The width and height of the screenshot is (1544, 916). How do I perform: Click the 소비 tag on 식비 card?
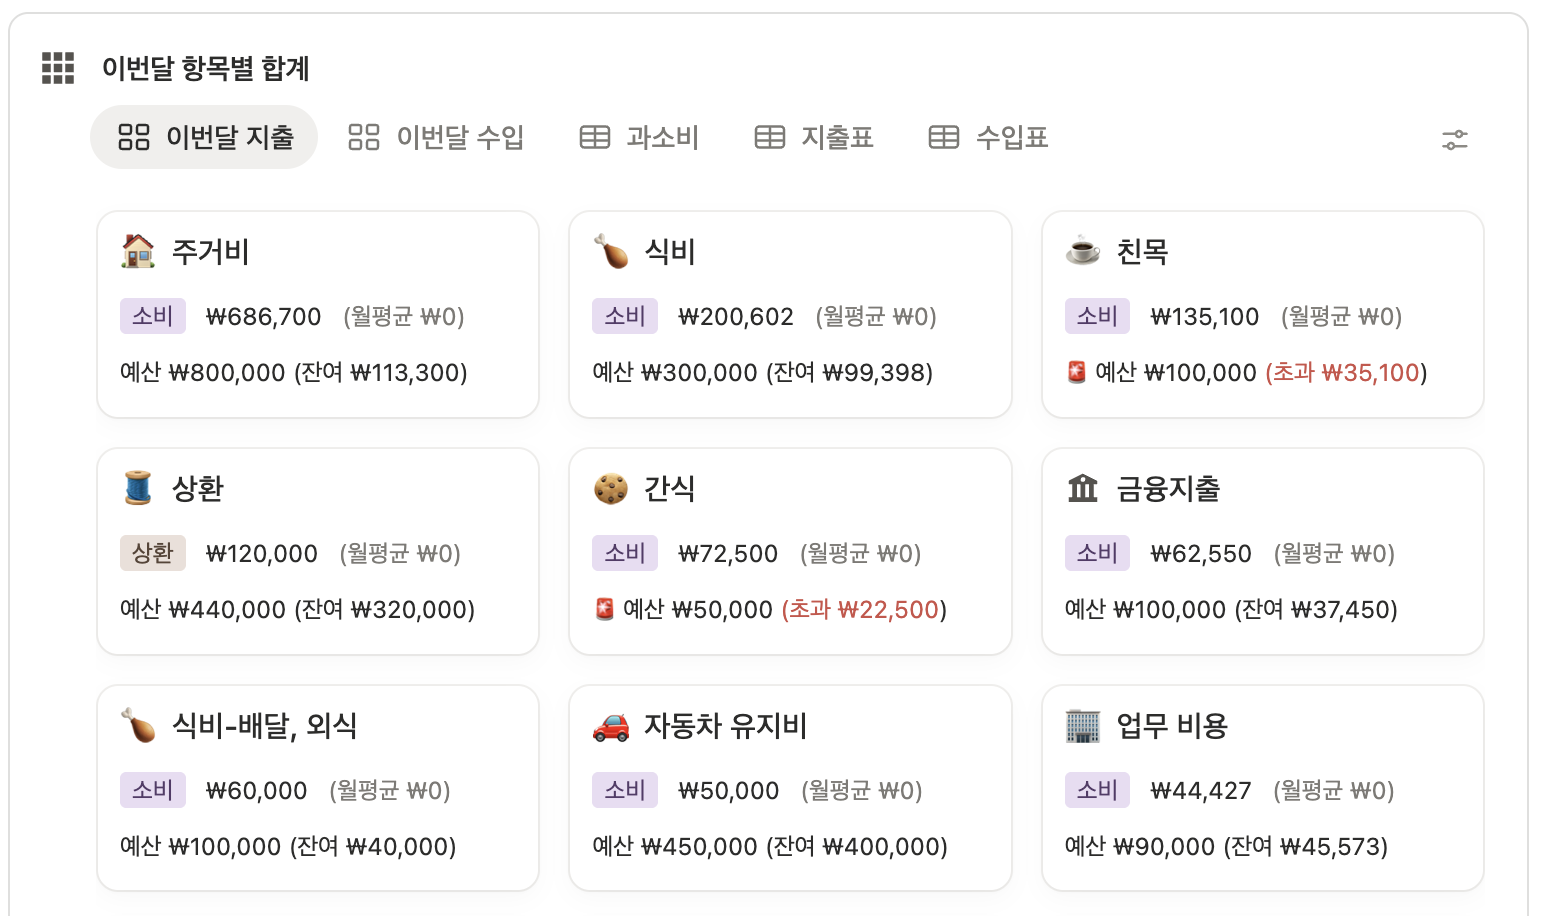click(x=625, y=316)
